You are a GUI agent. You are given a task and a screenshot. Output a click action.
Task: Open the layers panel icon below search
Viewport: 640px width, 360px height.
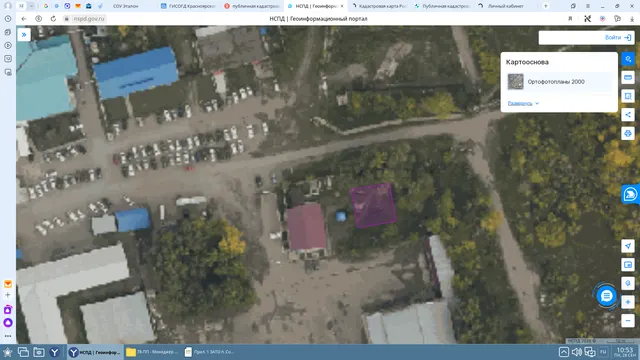(628, 78)
